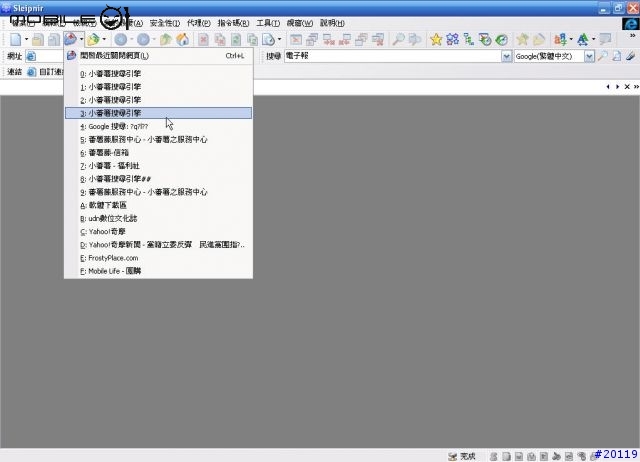Click the page icon beside search magnifier

point(616,56)
